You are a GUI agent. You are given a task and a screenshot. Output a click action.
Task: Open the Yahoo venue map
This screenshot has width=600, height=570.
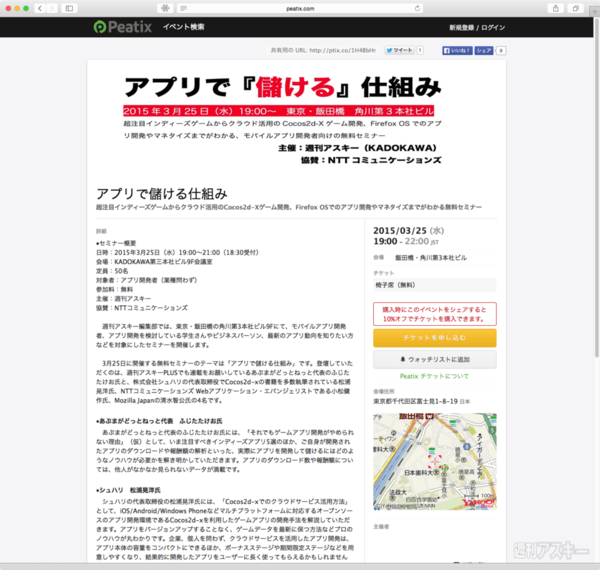click(435, 461)
